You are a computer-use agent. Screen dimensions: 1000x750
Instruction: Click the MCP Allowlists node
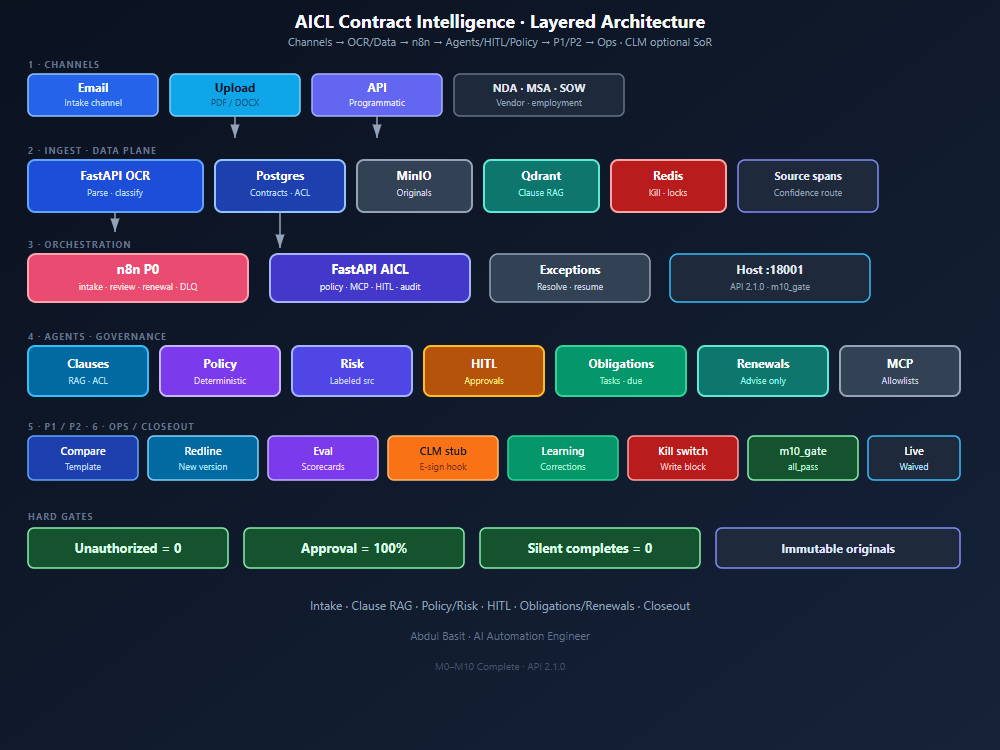900,371
